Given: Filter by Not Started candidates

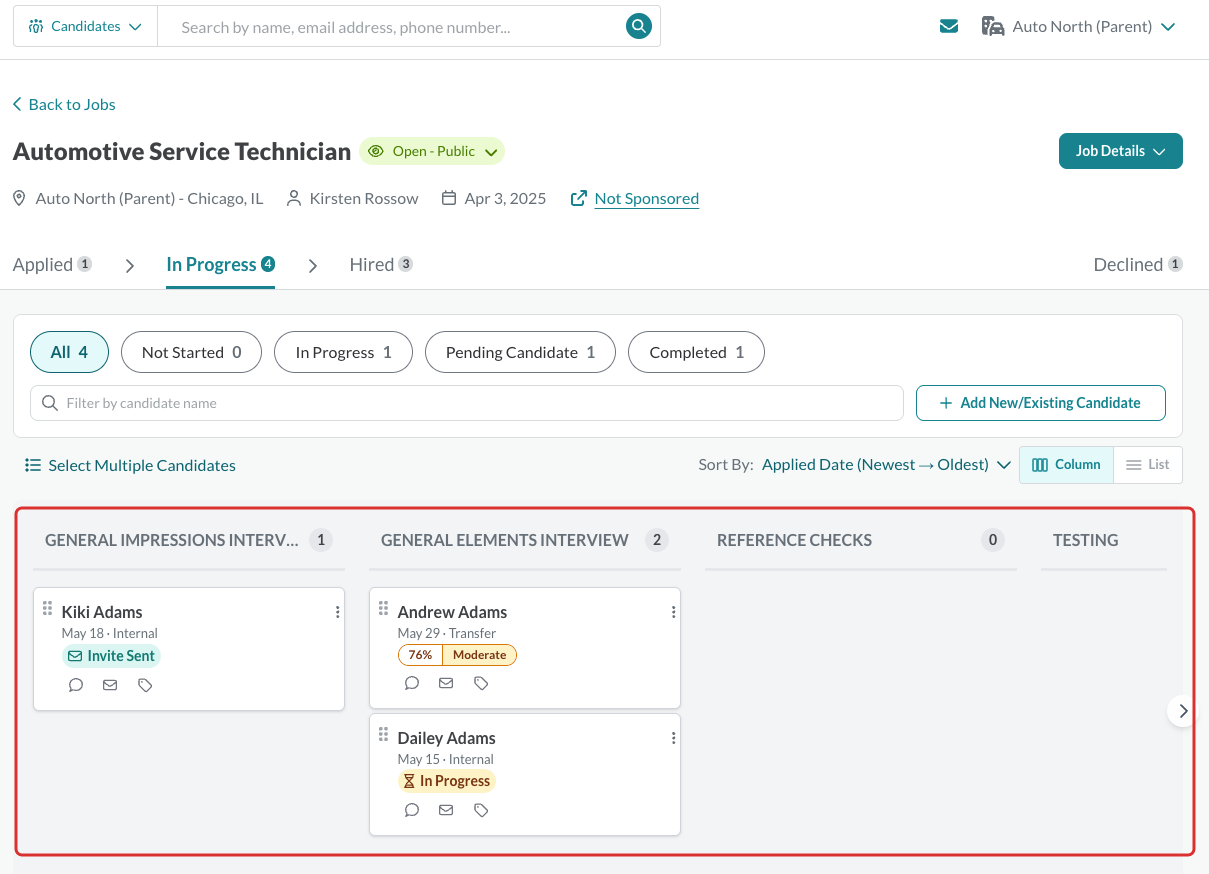Looking at the screenshot, I should [x=191, y=352].
